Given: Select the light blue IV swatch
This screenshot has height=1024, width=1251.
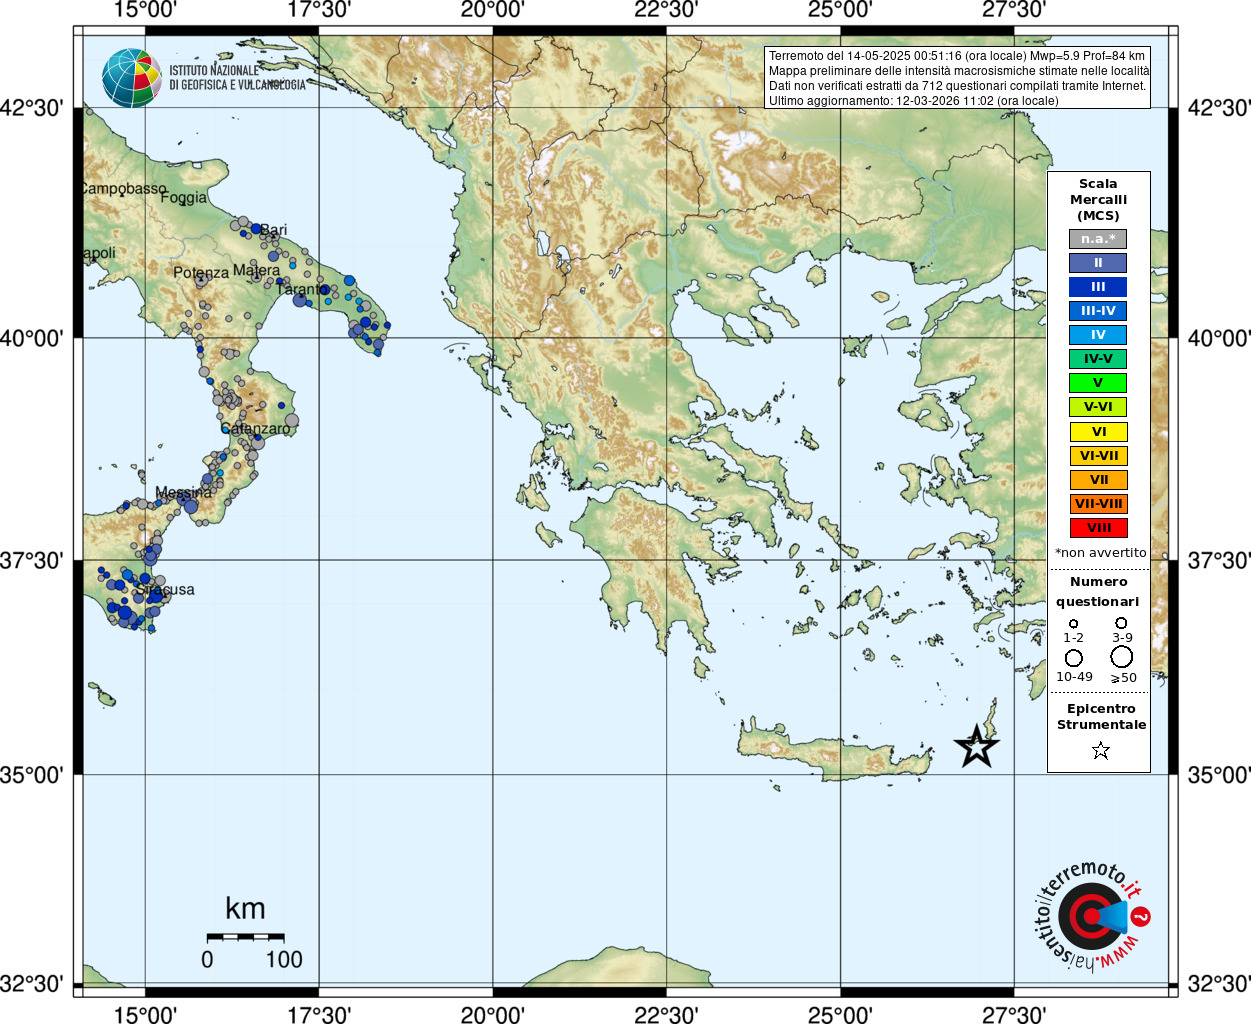Looking at the screenshot, I should tap(1098, 335).
